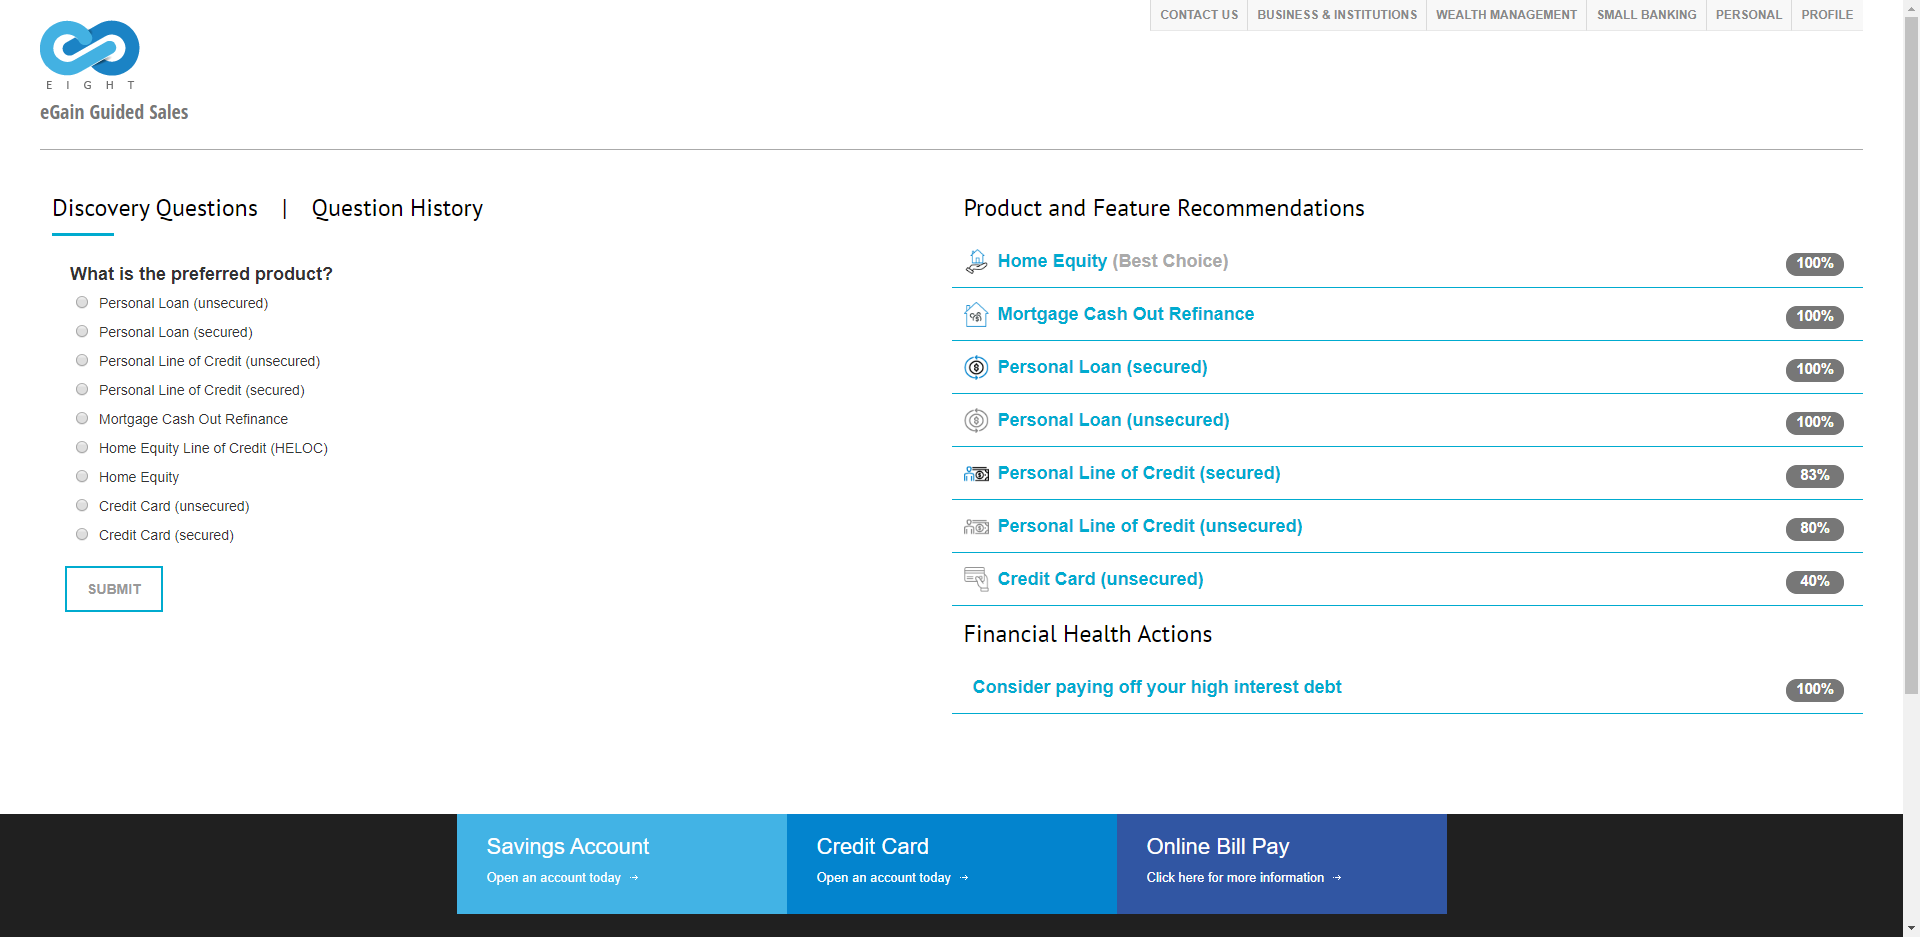1920x937 pixels.
Task: Click the Personal Line of Credit (unsecured) icon
Action: click(x=975, y=526)
